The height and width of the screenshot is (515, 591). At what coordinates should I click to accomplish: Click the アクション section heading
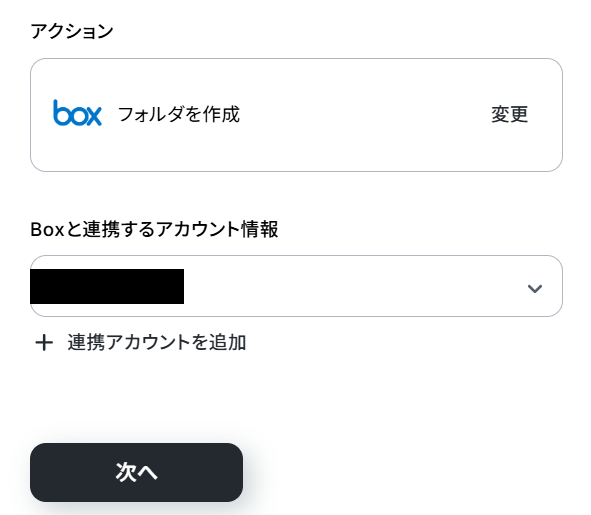pos(72,31)
